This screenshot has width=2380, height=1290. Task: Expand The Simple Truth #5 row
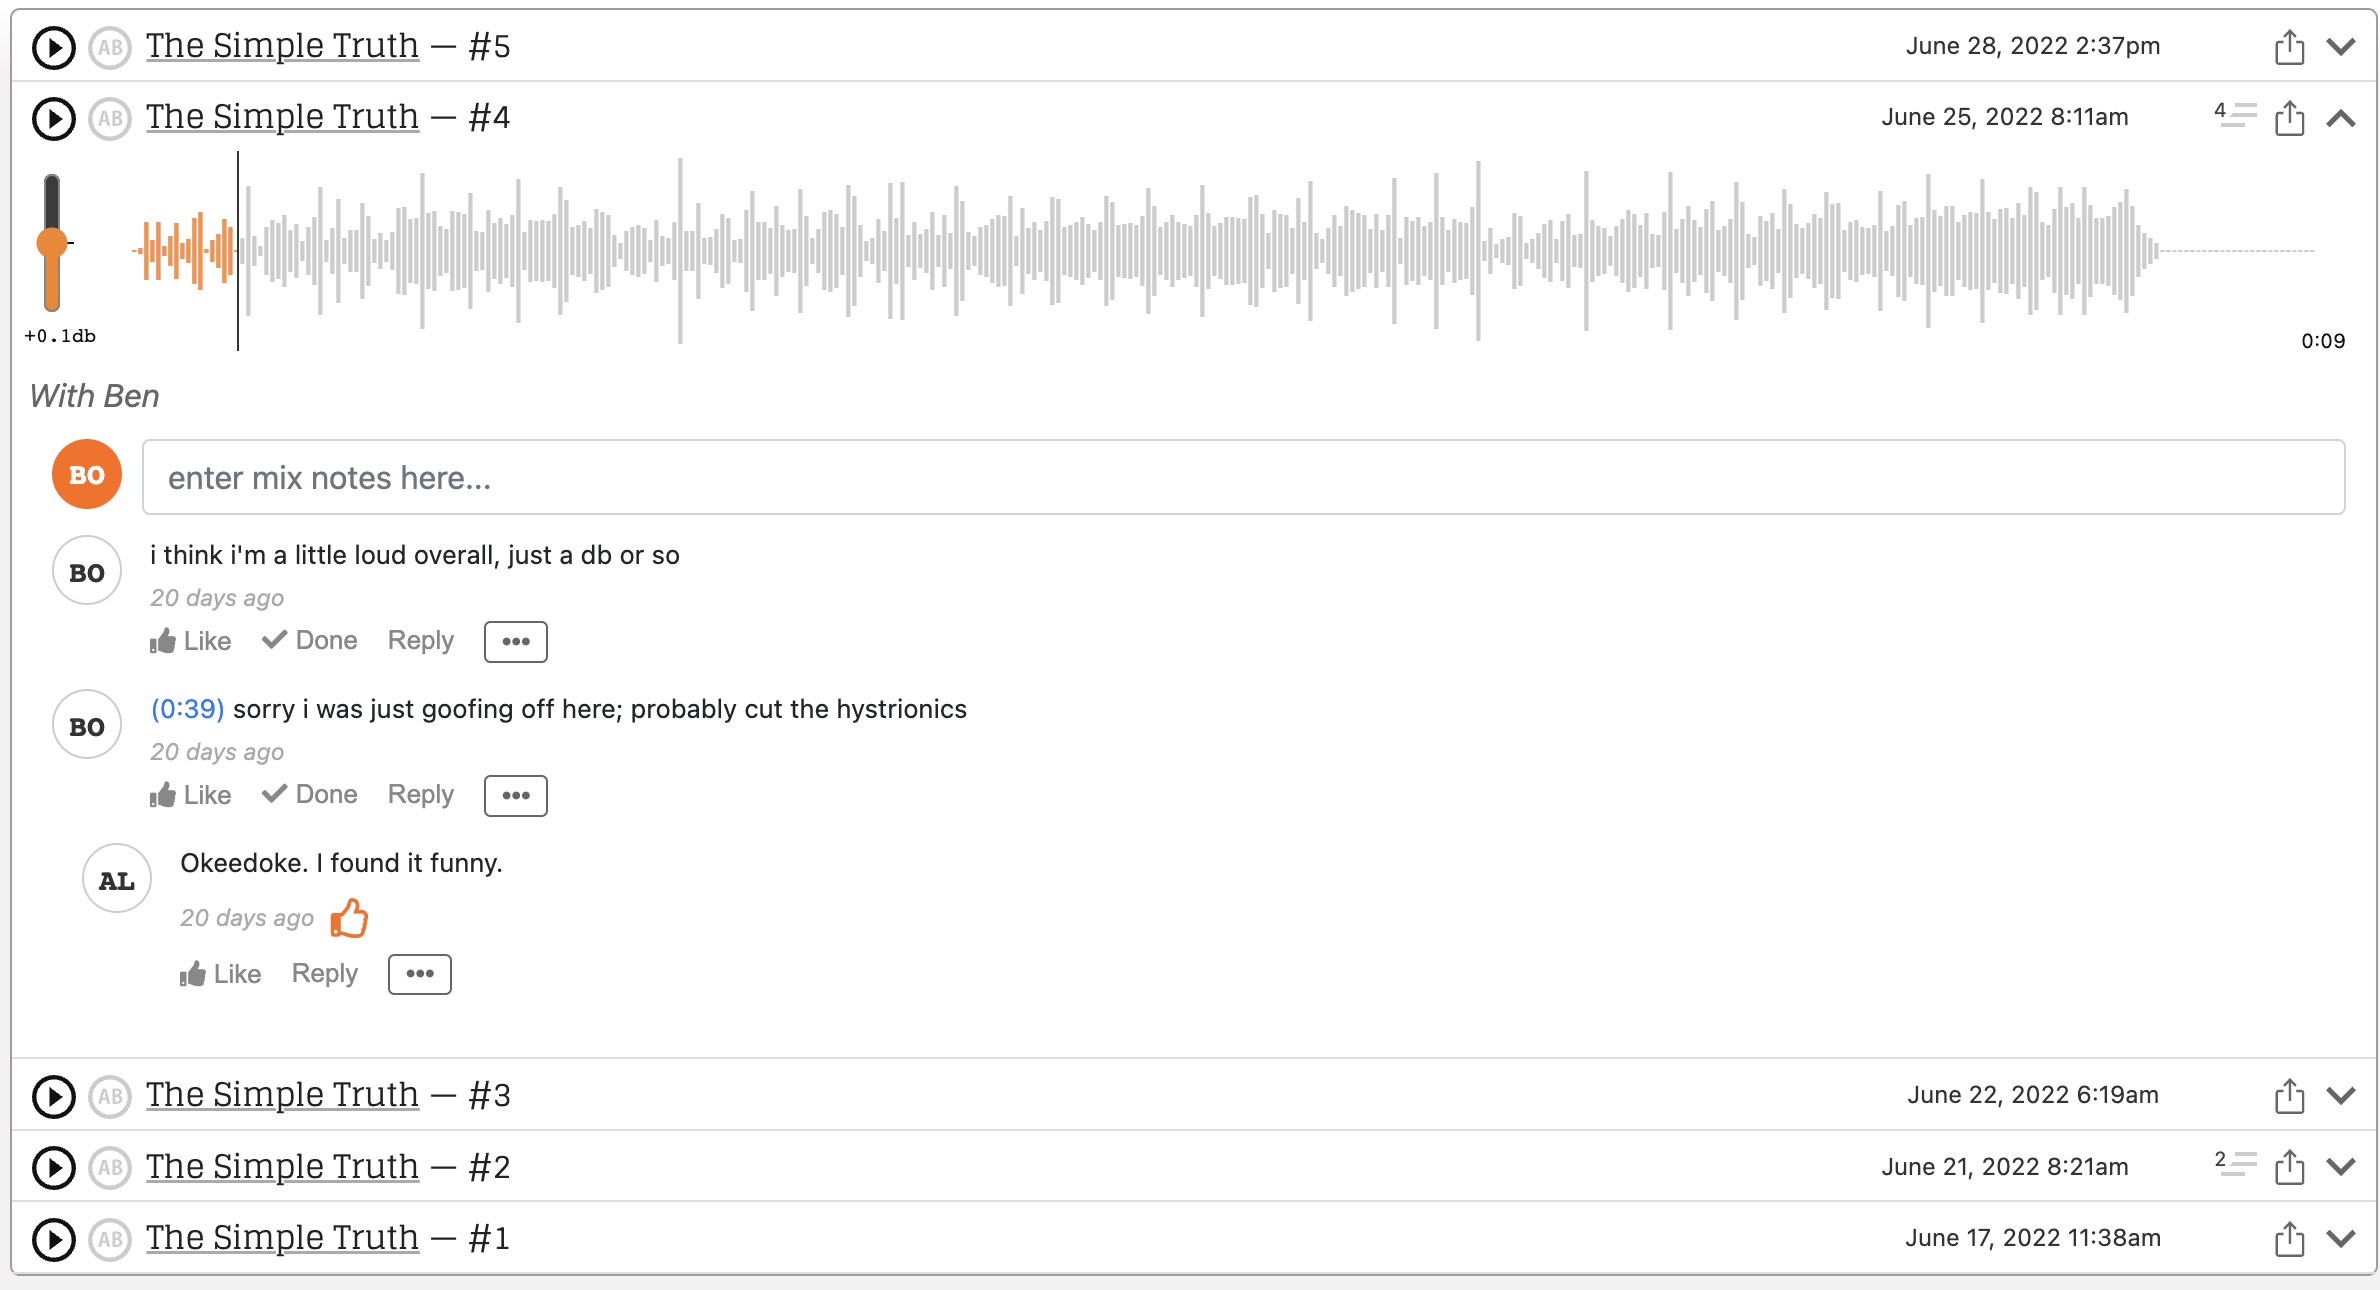click(2341, 47)
